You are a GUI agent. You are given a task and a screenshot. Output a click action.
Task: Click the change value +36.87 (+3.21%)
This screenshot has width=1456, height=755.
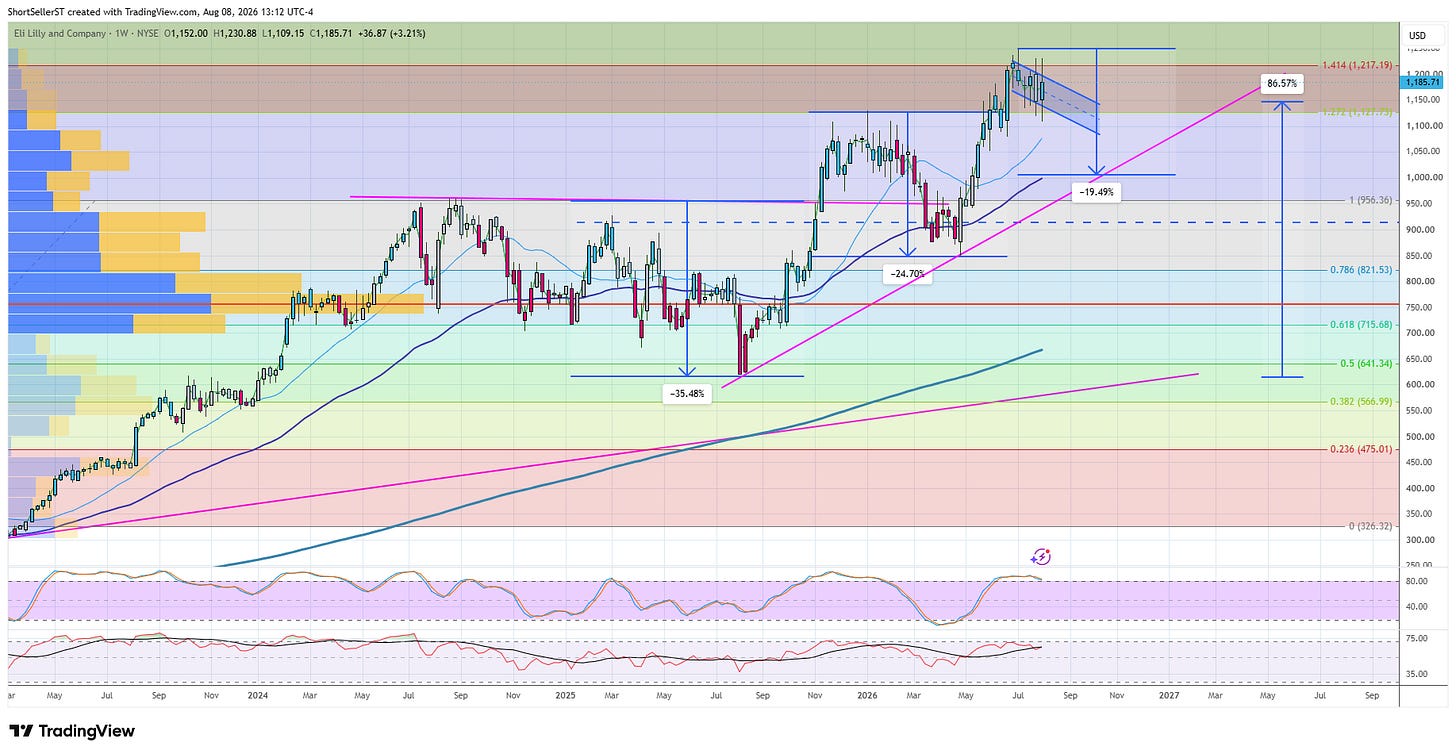point(392,33)
